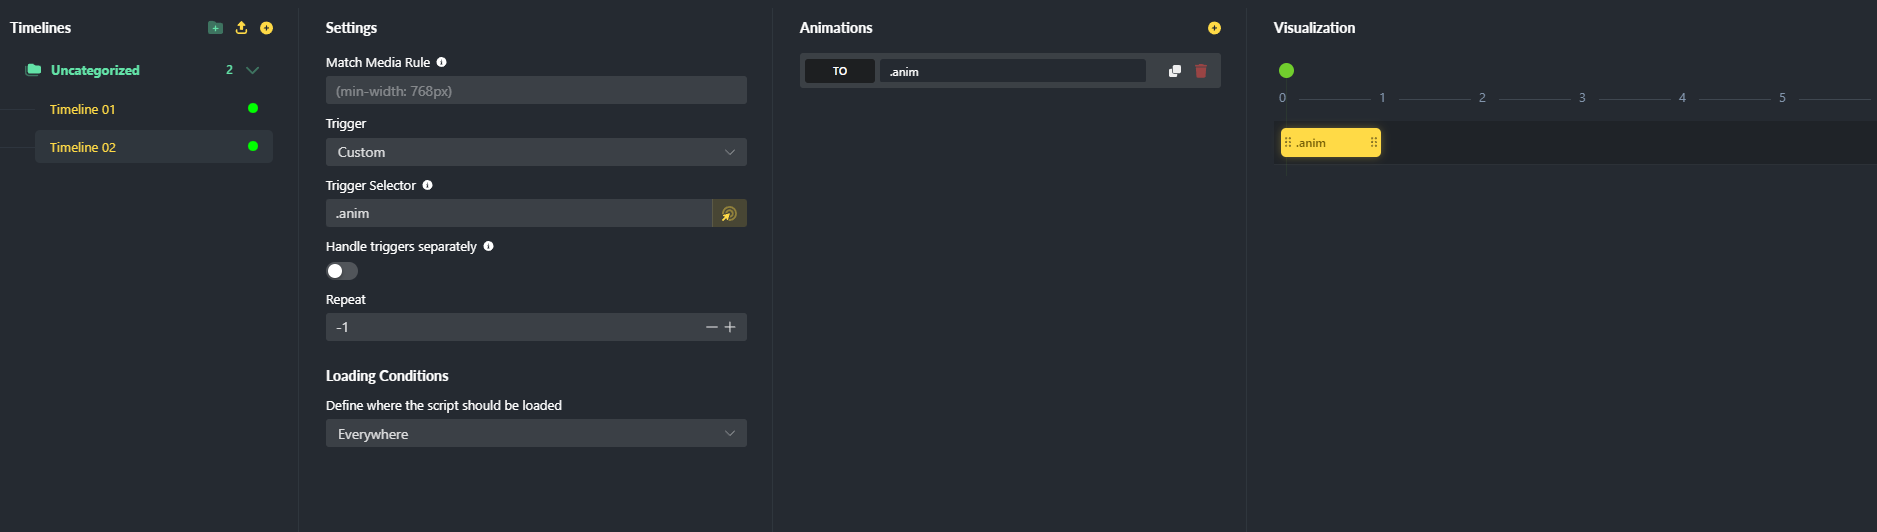
Task: Select Timeline 01 in the list
Action: (83, 109)
